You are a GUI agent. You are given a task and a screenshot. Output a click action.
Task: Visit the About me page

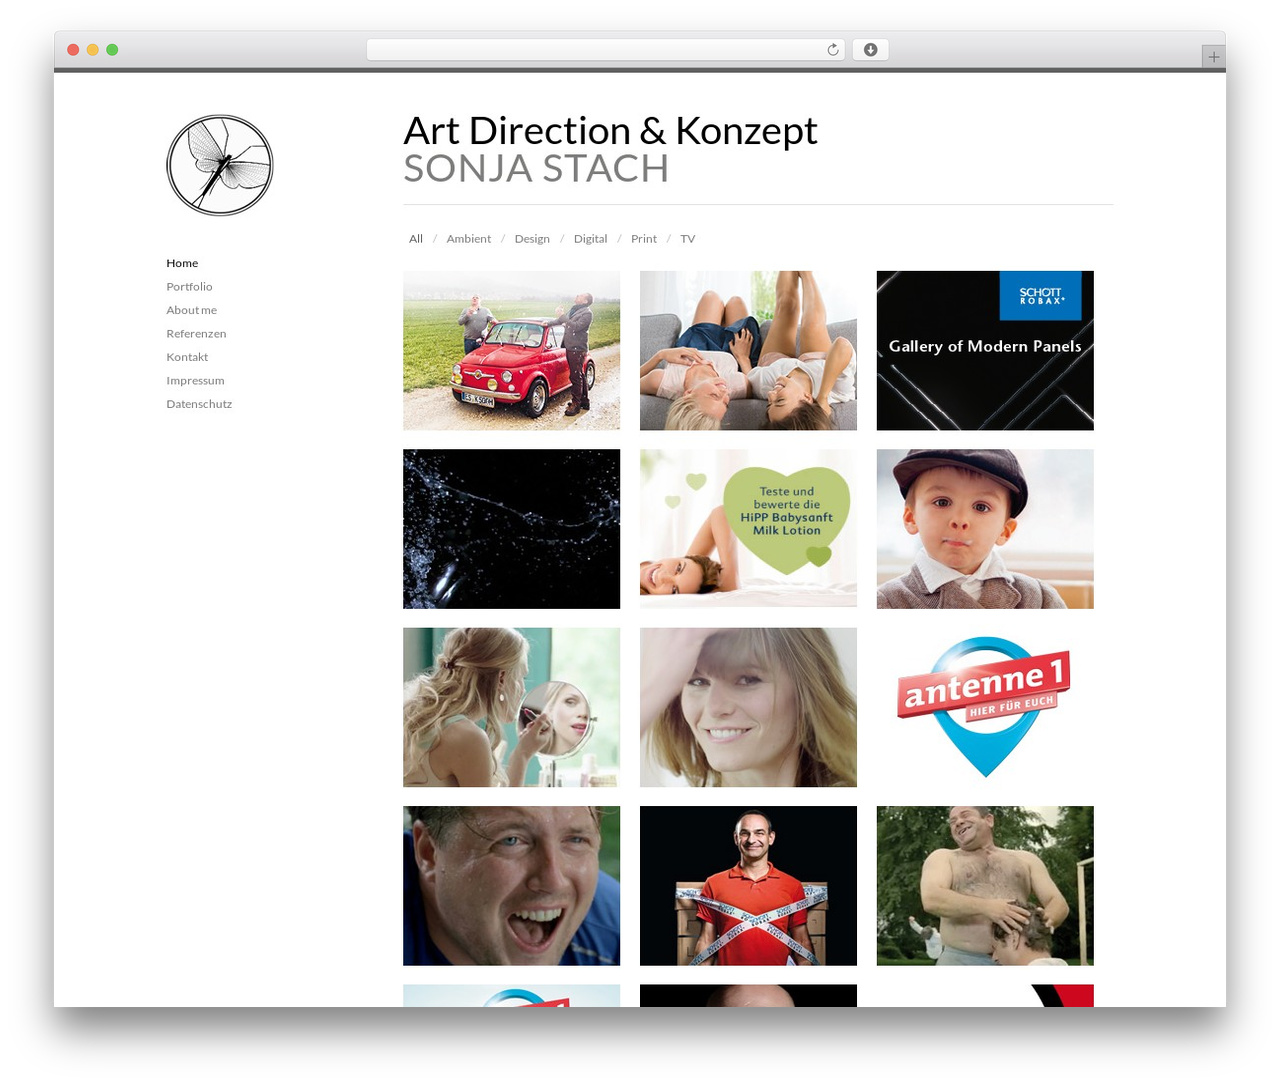pyautogui.click(x=191, y=310)
